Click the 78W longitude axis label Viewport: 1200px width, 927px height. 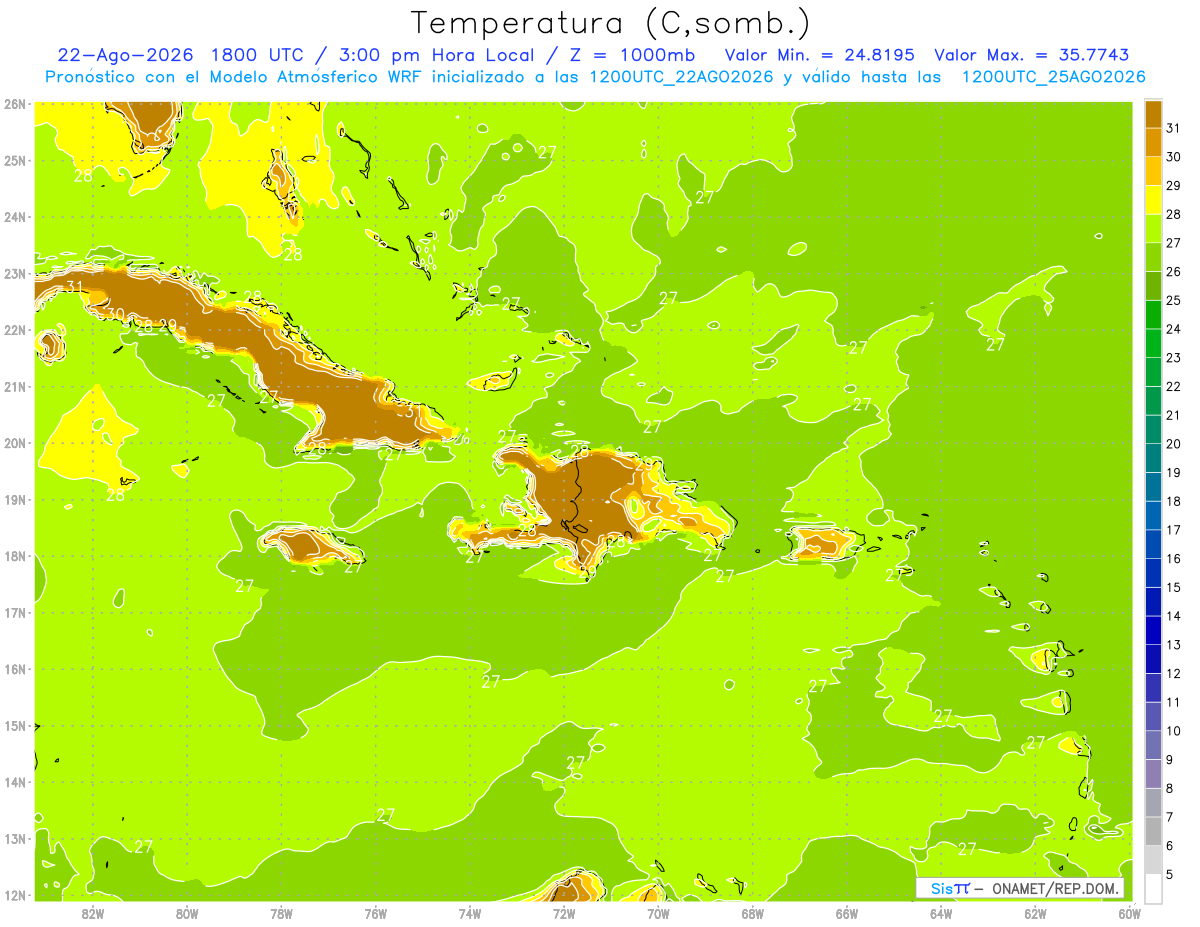tap(281, 913)
